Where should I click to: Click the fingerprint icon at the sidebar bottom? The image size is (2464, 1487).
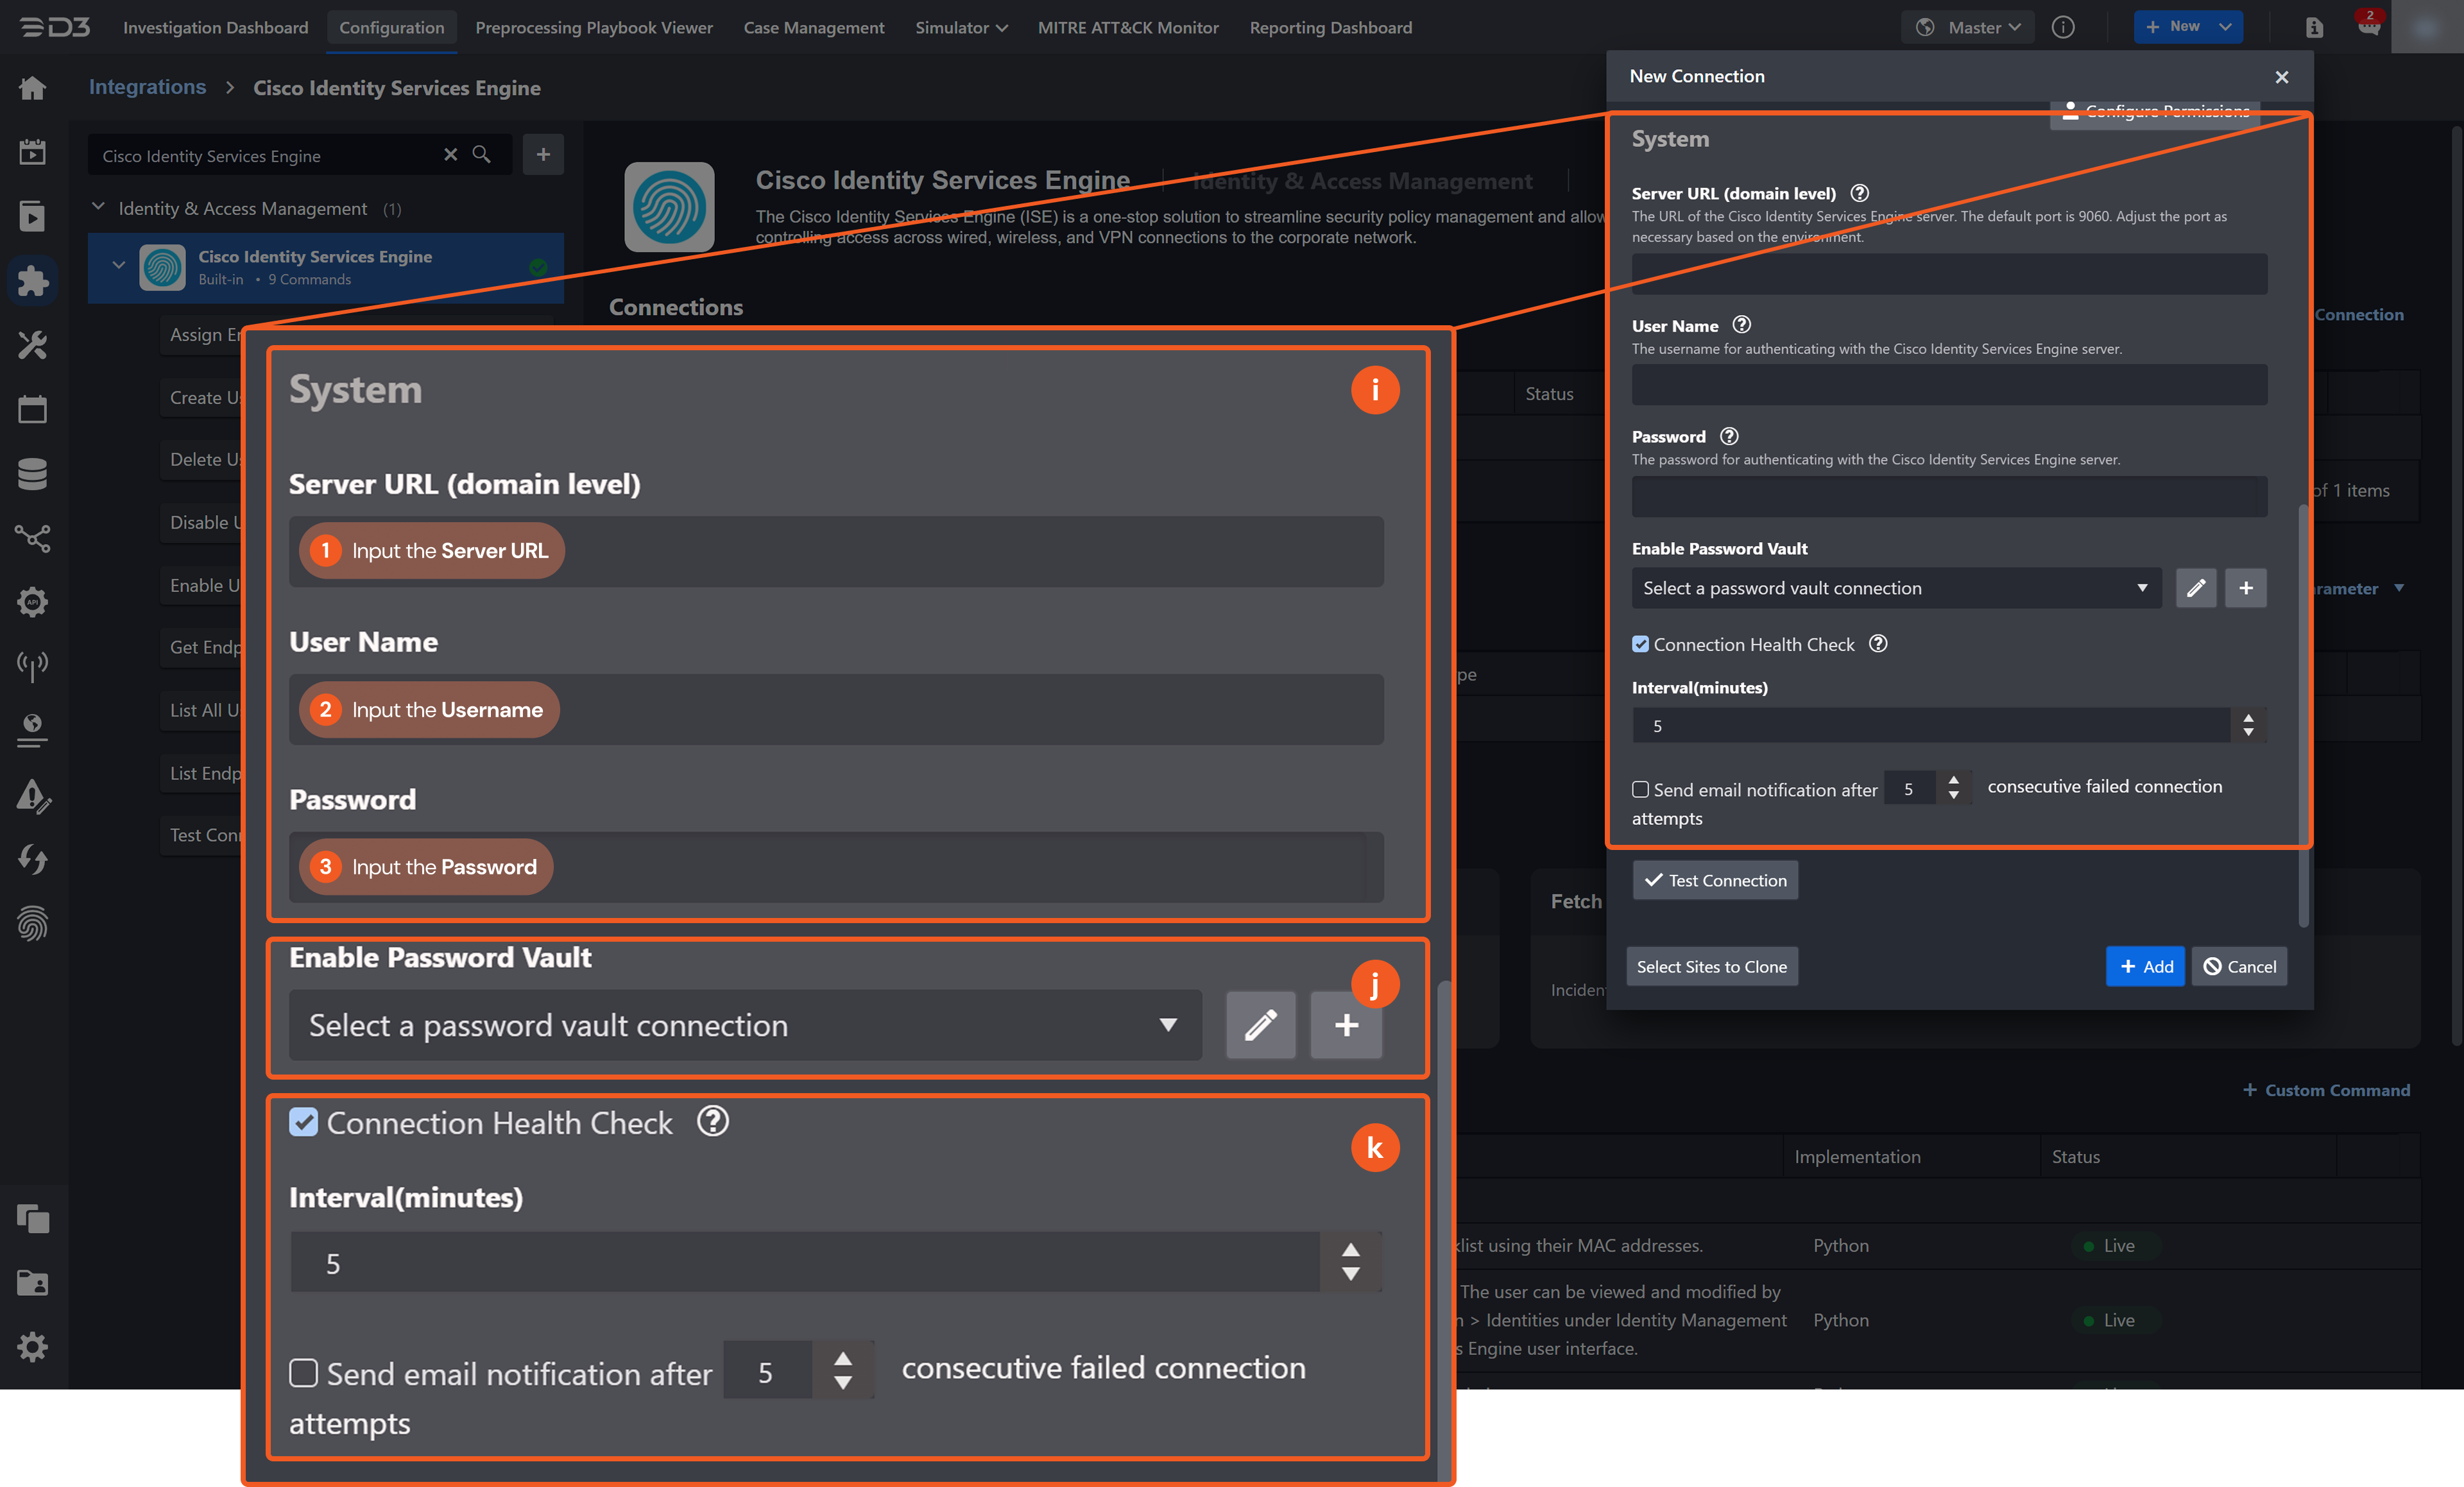pos(32,923)
